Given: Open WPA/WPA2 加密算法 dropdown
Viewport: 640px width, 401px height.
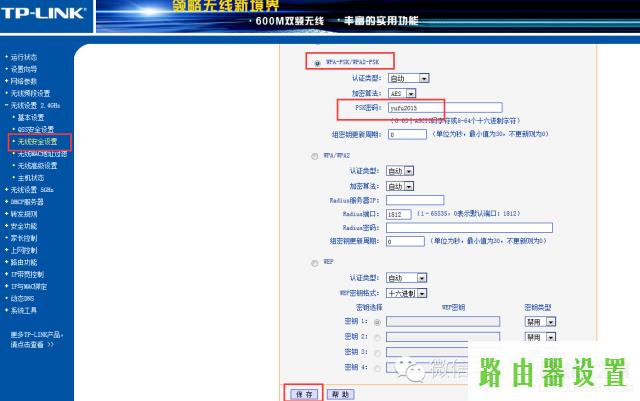Looking at the screenshot, I should [400, 186].
